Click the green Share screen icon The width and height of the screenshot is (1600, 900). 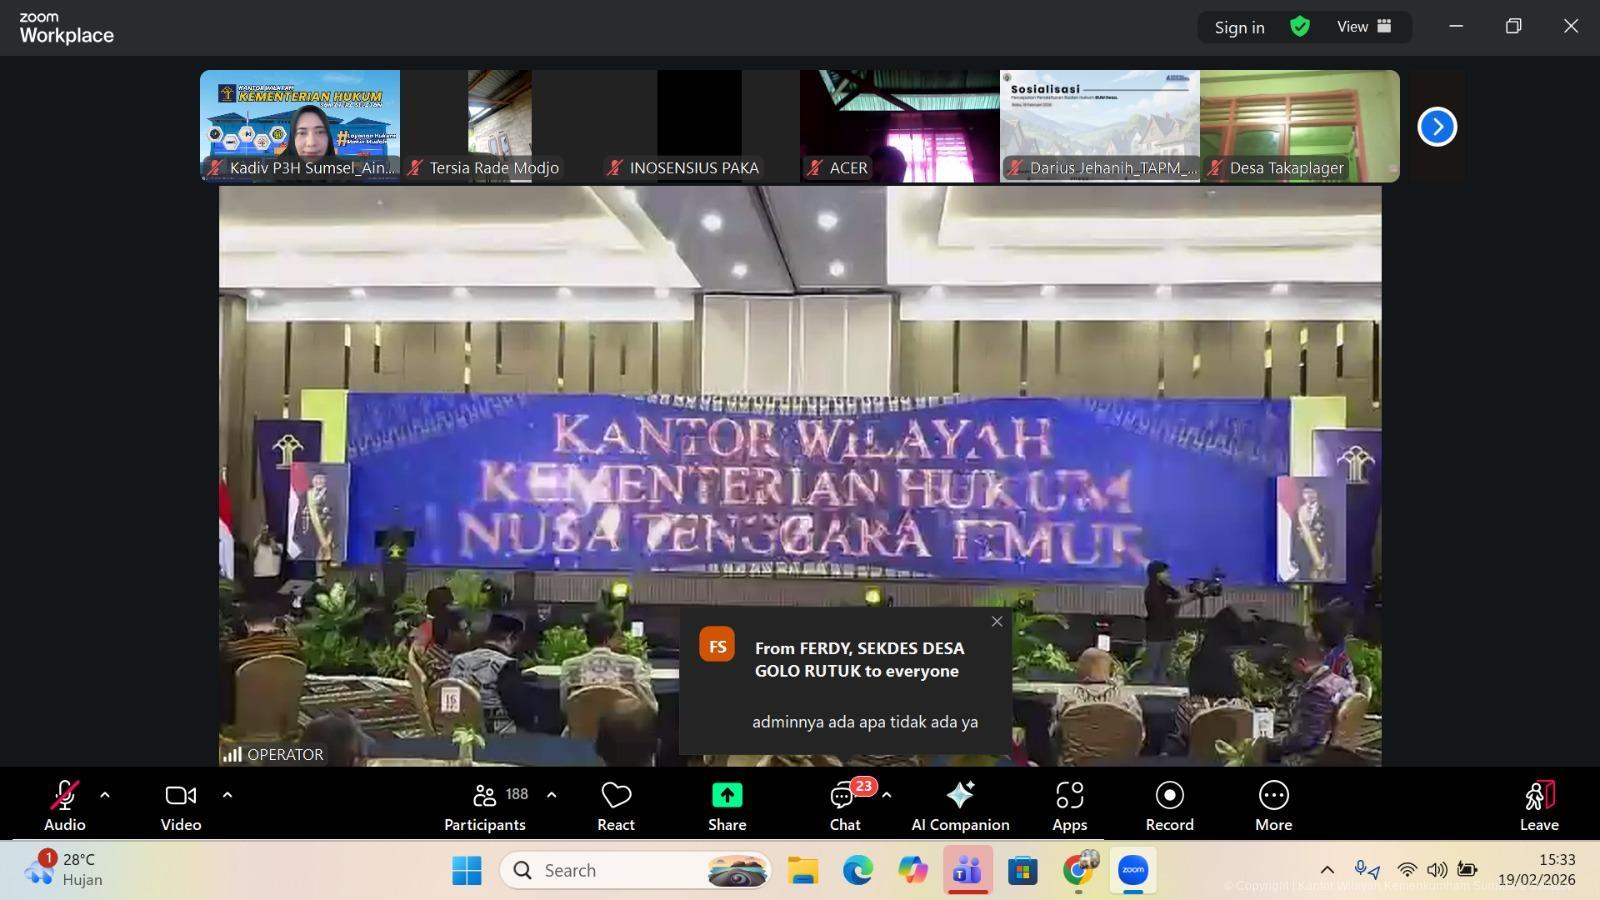coord(727,796)
